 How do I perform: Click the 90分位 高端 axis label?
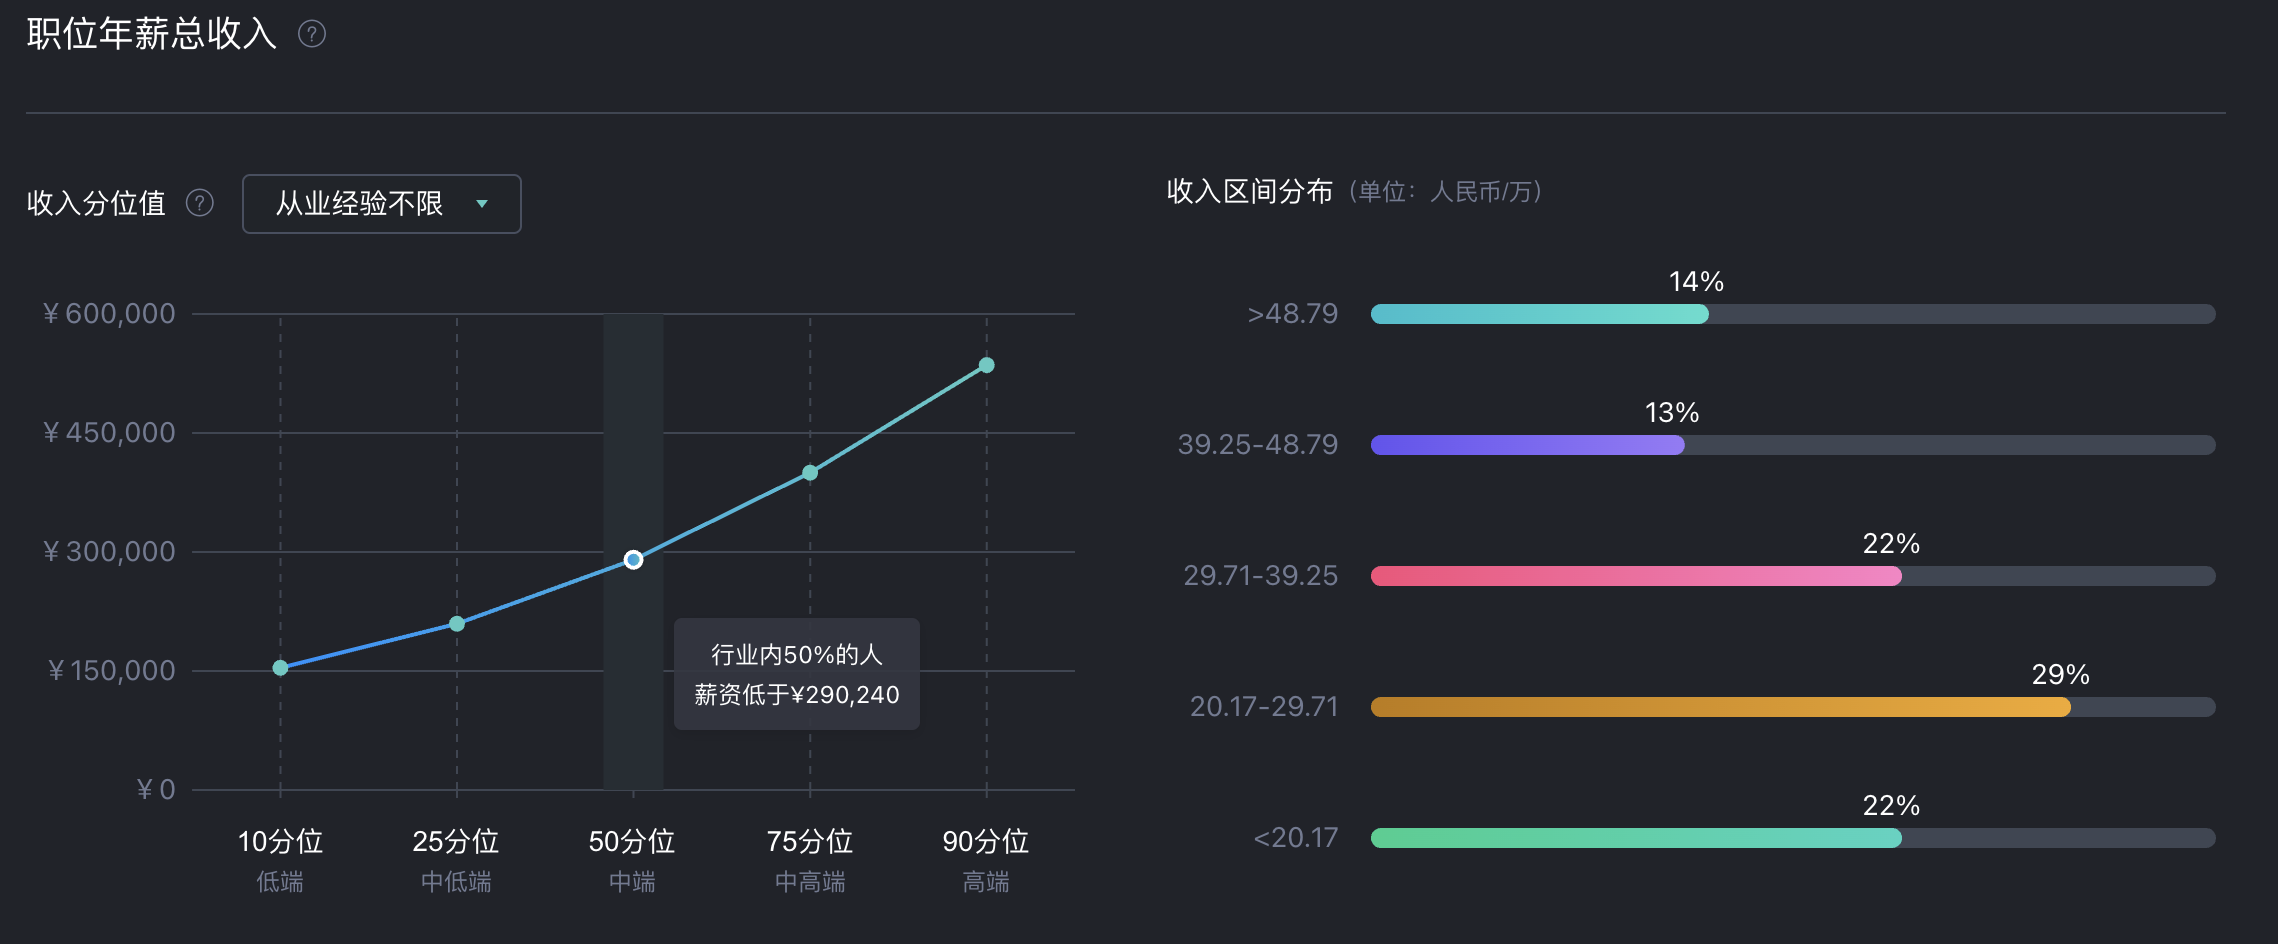click(986, 858)
